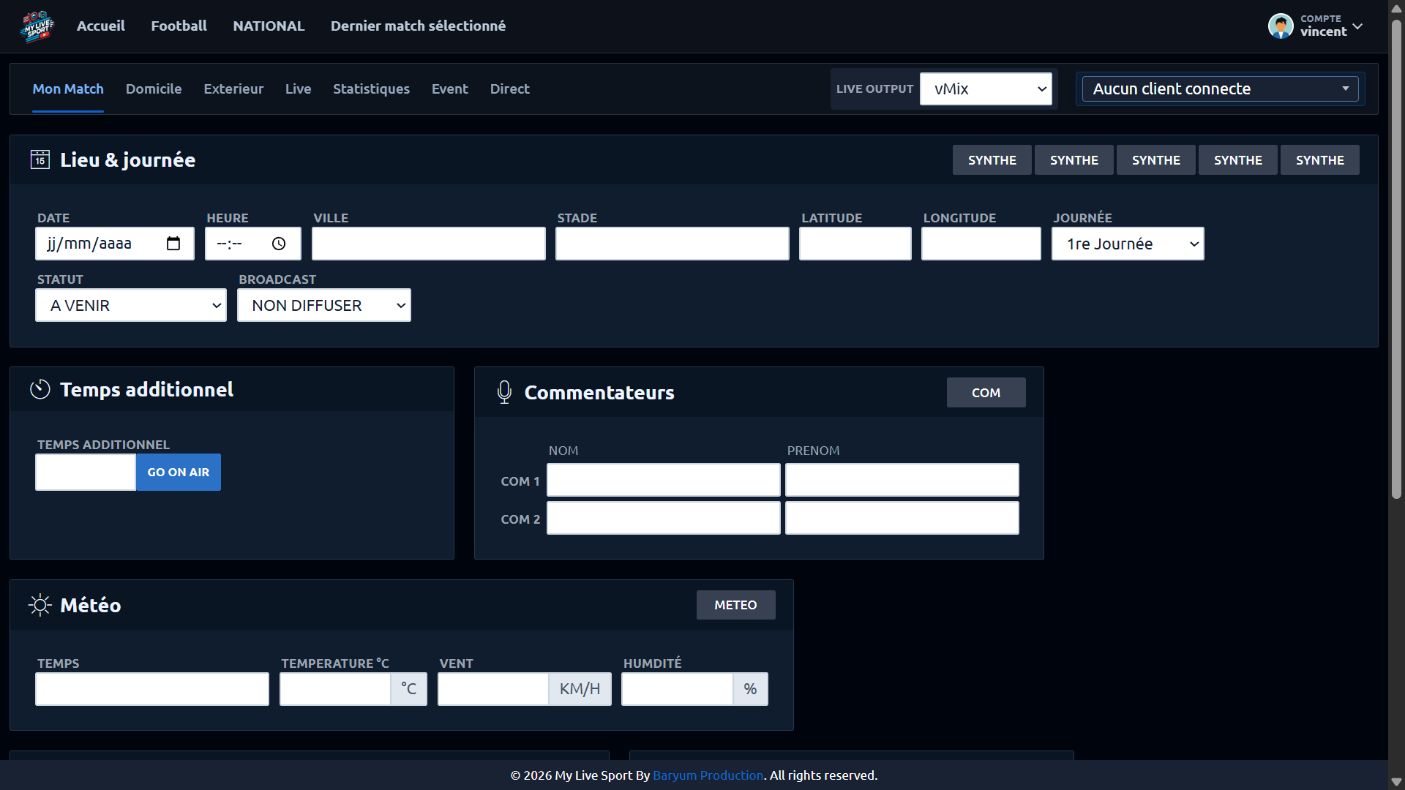Open the Baryum Production link
Image resolution: width=1405 pixels, height=790 pixels.
pyautogui.click(x=708, y=775)
